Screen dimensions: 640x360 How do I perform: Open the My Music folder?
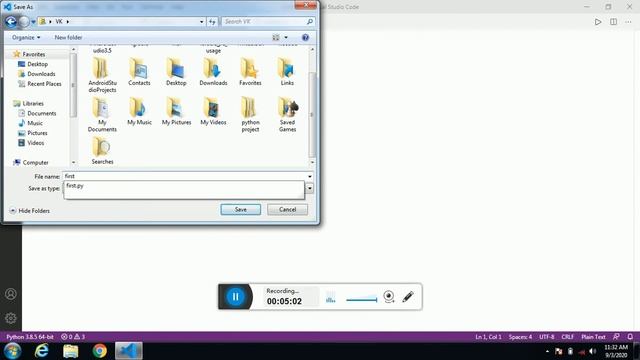[139, 111]
